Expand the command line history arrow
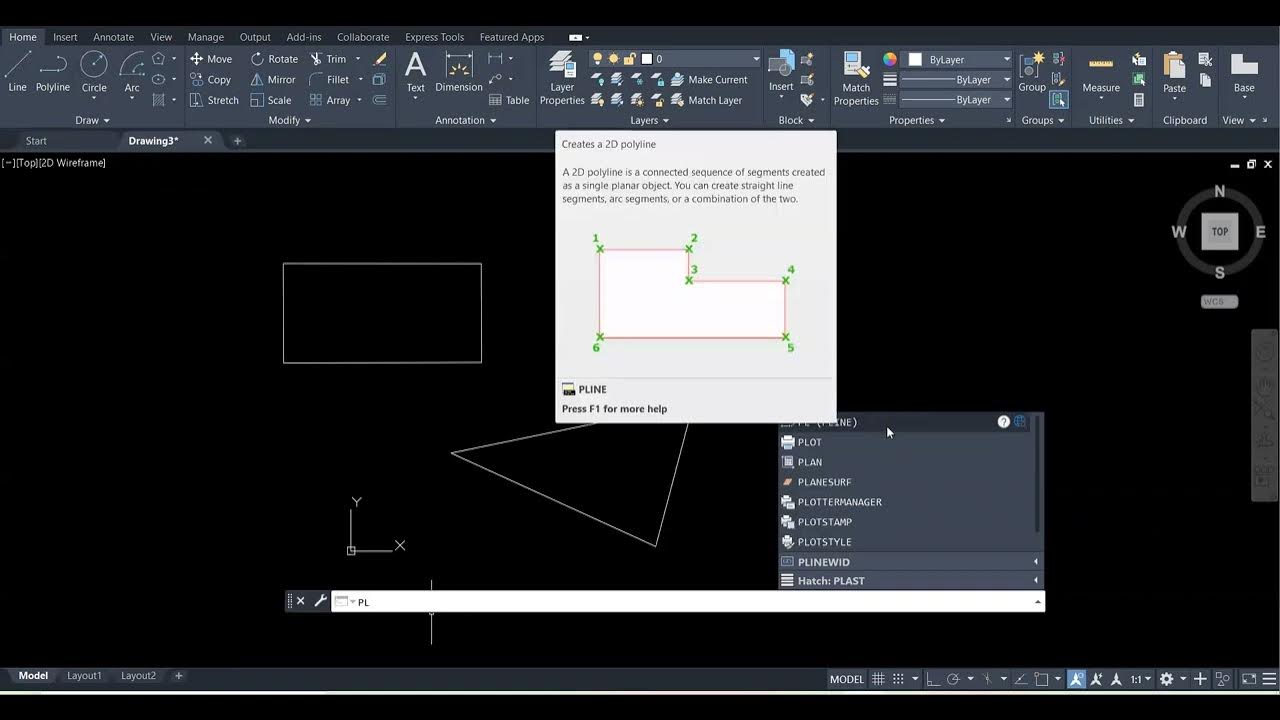This screenshot has height=720, width=1280. click(x=1037, y=602)
